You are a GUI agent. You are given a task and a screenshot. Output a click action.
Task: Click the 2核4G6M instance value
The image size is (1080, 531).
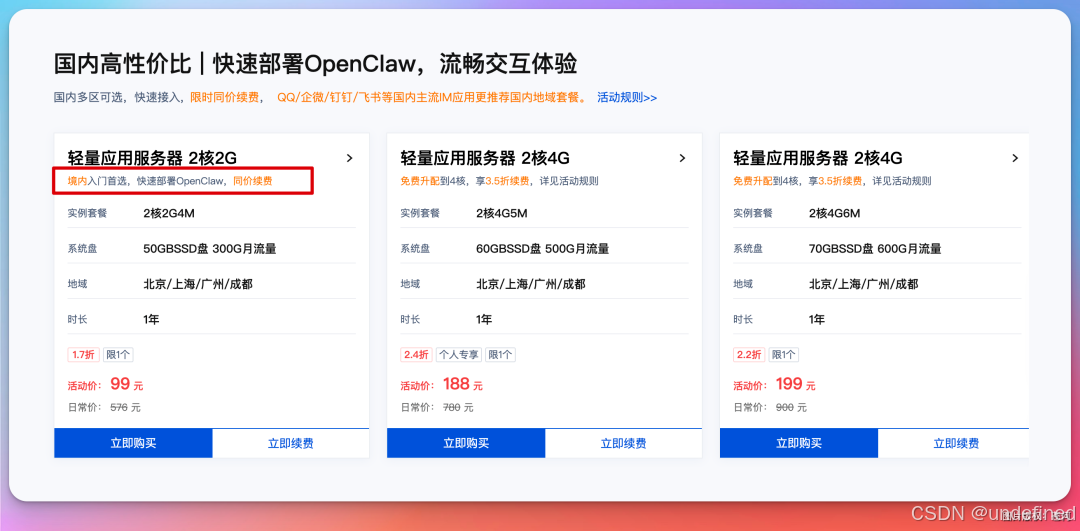[x=834, y=213]
